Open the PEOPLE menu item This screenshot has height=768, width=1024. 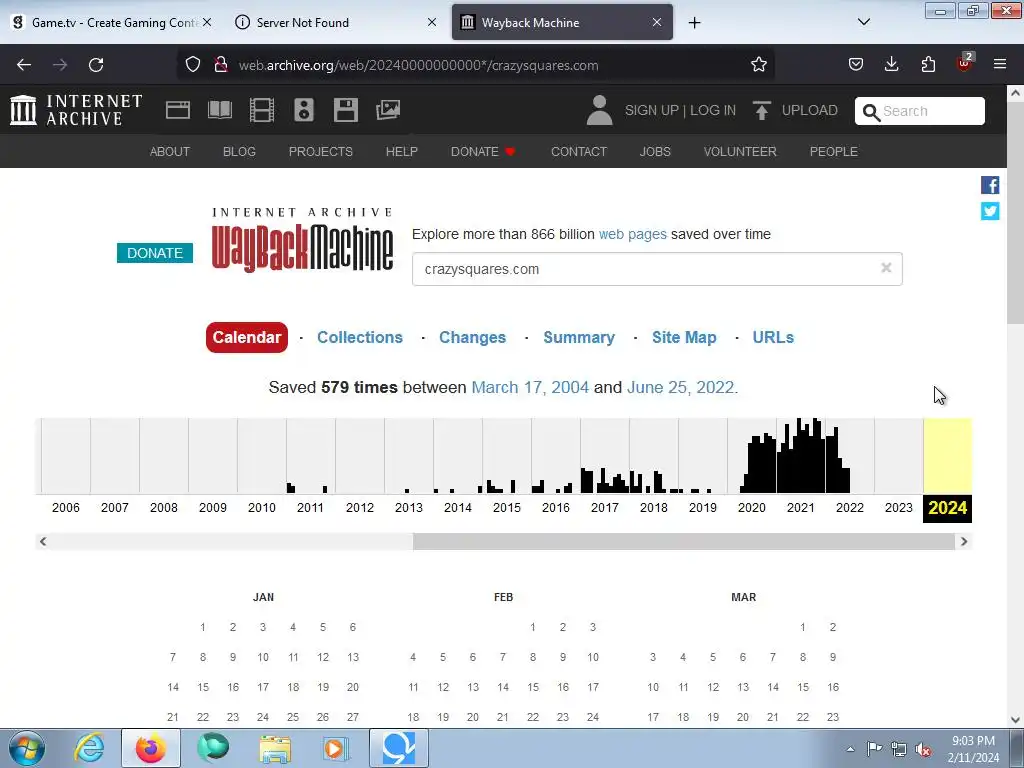pos(833,152)
